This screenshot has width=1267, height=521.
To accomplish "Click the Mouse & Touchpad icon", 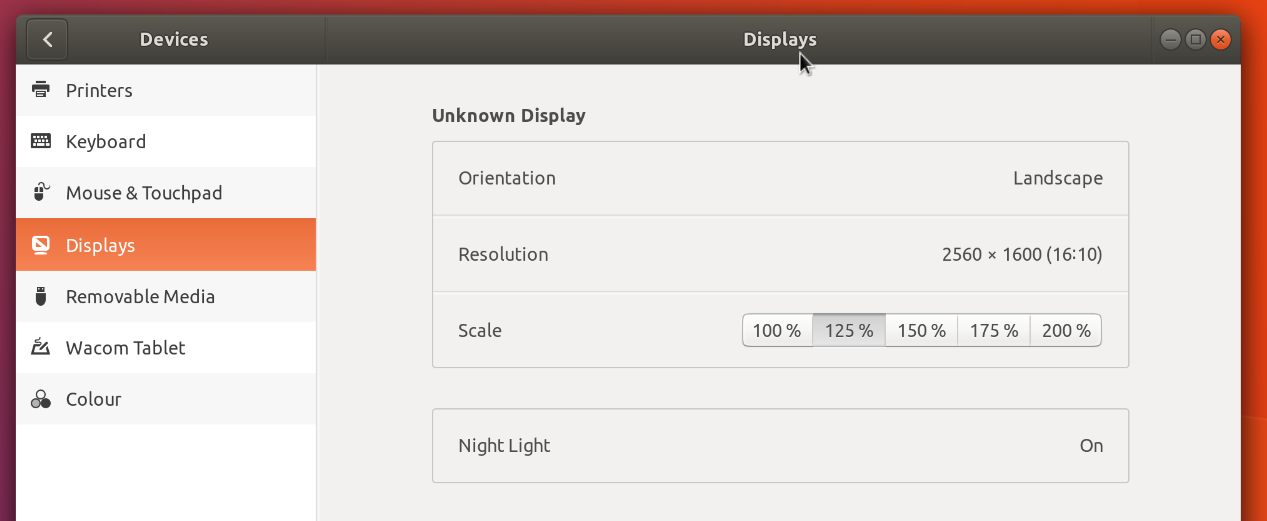I will 41,192.
